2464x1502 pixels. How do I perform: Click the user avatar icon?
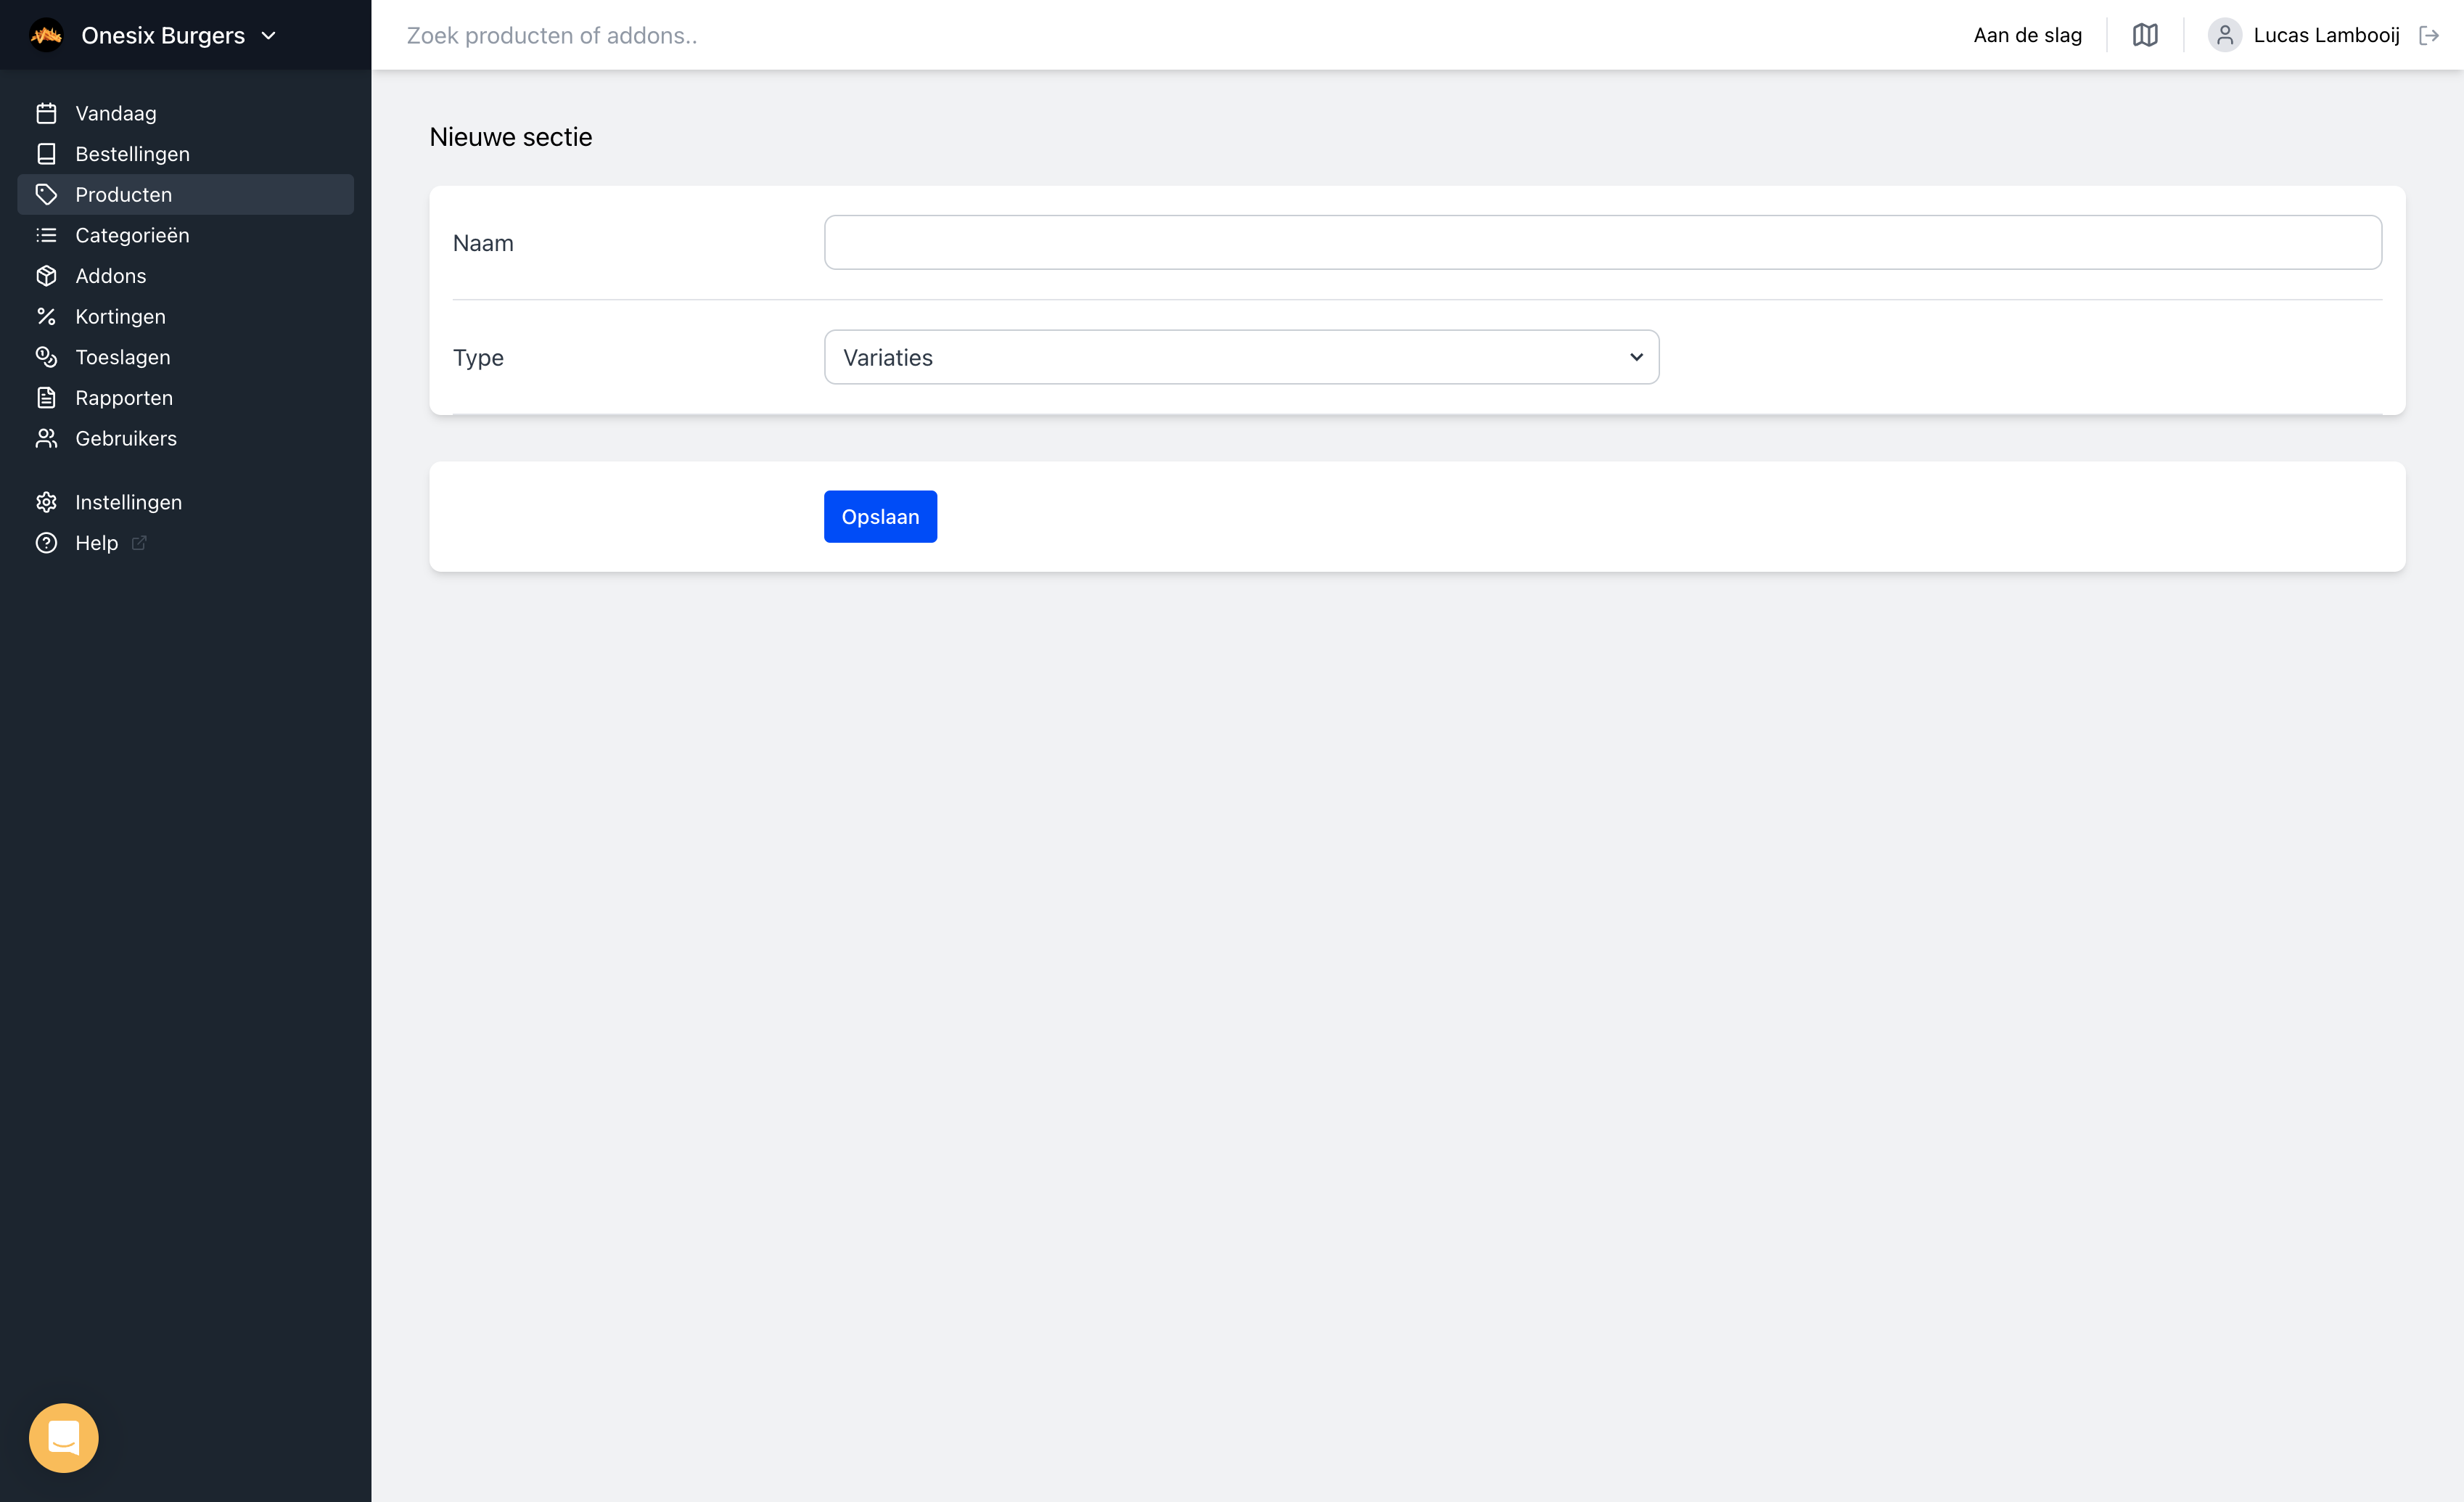(2225, 35)
